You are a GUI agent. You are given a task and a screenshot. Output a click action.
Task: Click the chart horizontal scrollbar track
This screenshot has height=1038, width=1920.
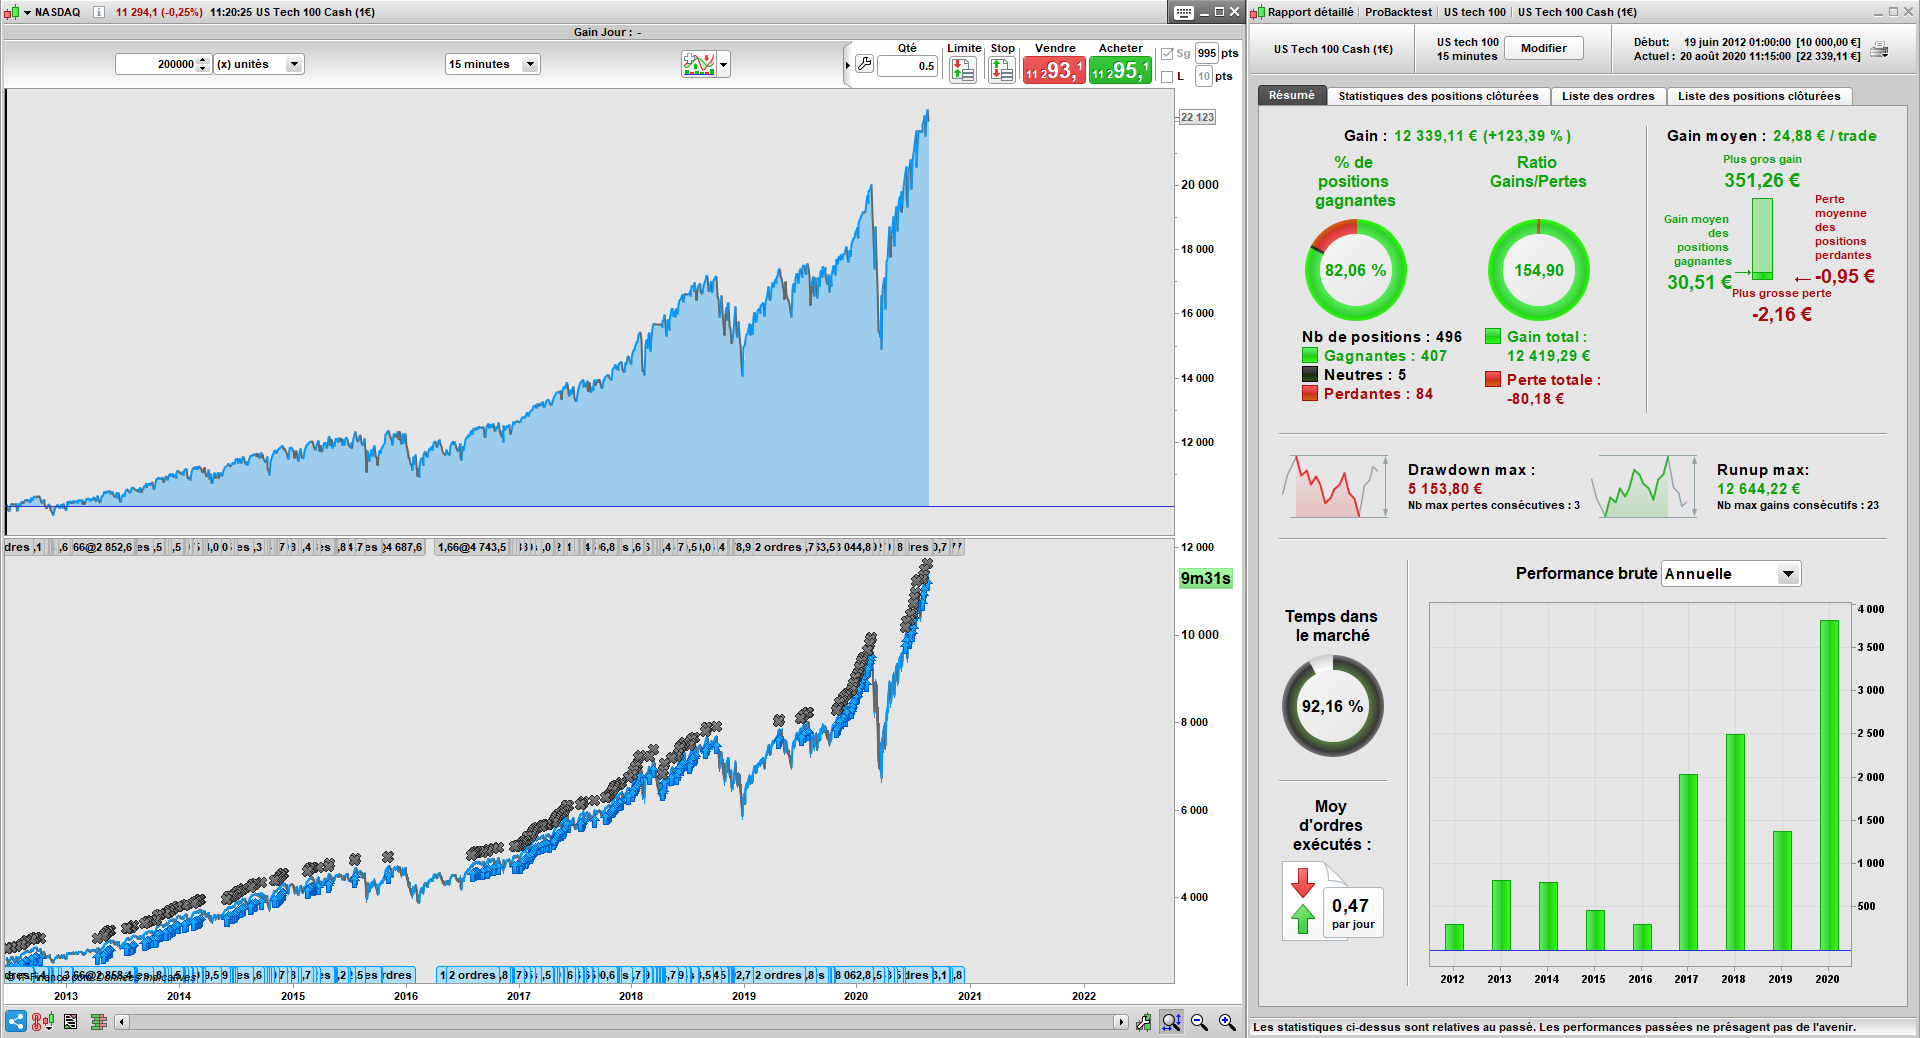pyautogui.click(x=621, y=1022)
